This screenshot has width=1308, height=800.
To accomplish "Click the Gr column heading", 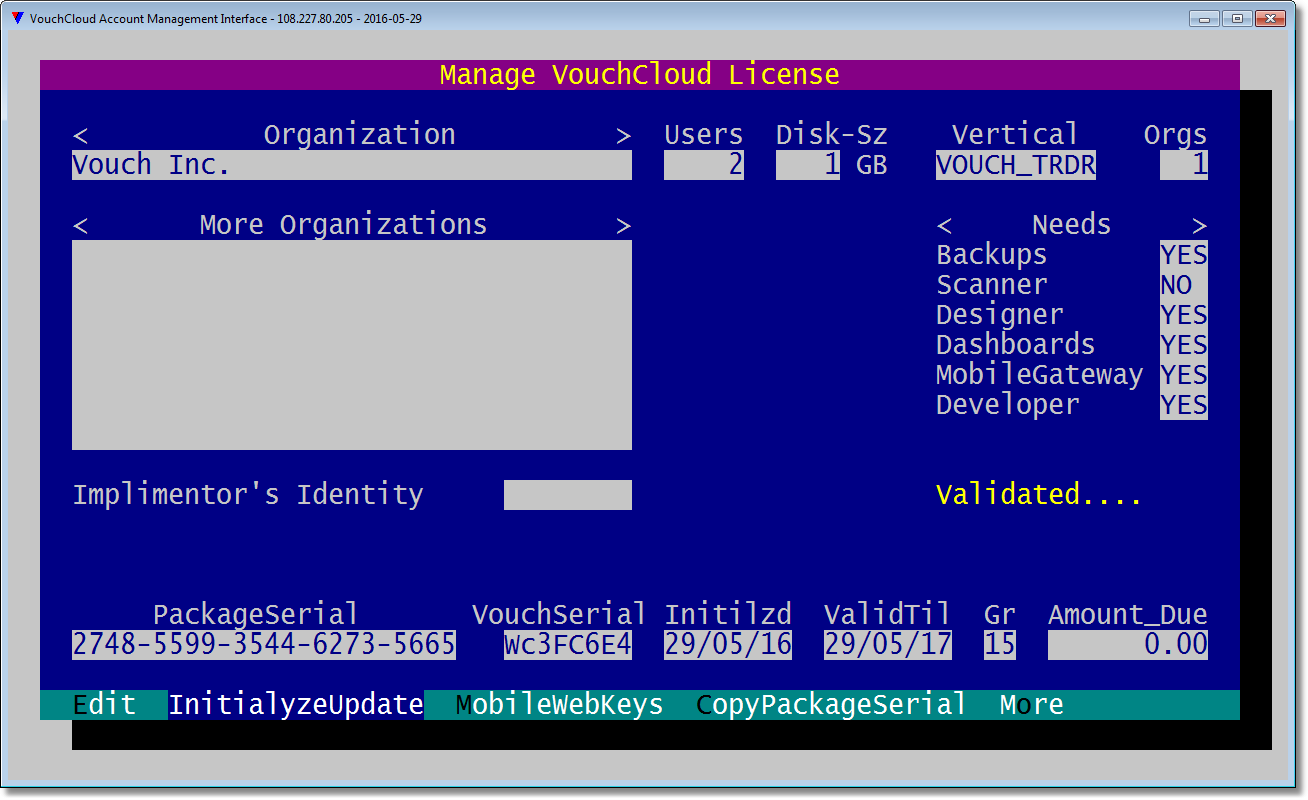I will click(1000, 615).
